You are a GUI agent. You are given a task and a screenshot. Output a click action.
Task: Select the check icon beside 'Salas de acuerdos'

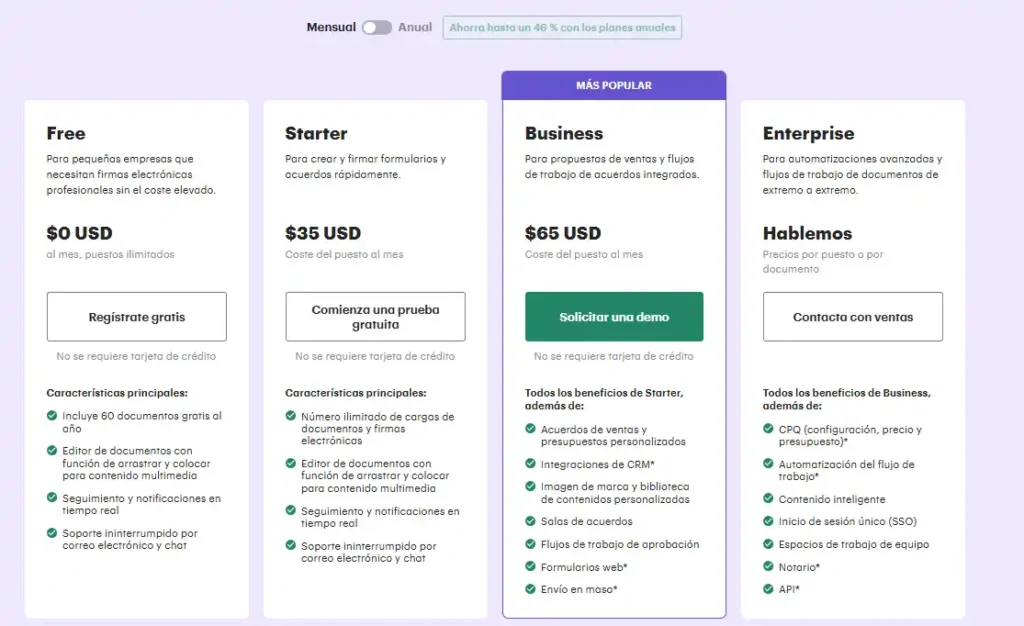[528, 521]
